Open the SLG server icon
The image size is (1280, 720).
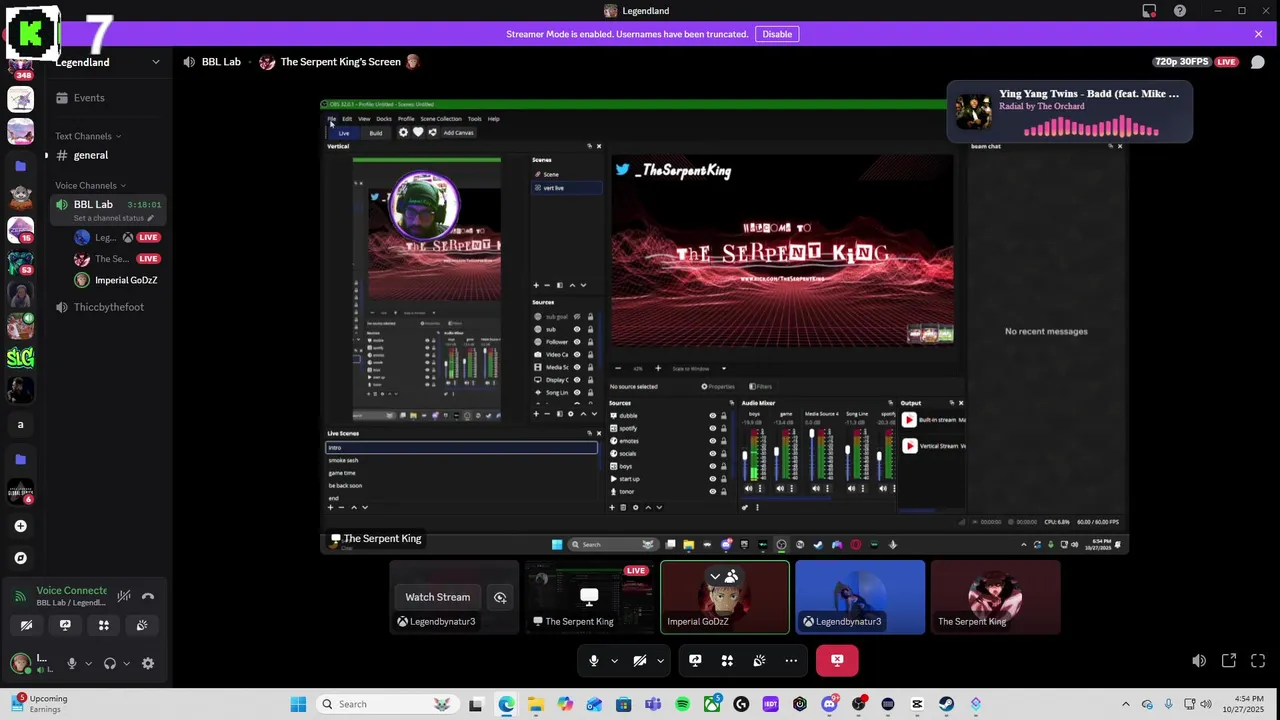pyautogui.click(x=20, y=357)
